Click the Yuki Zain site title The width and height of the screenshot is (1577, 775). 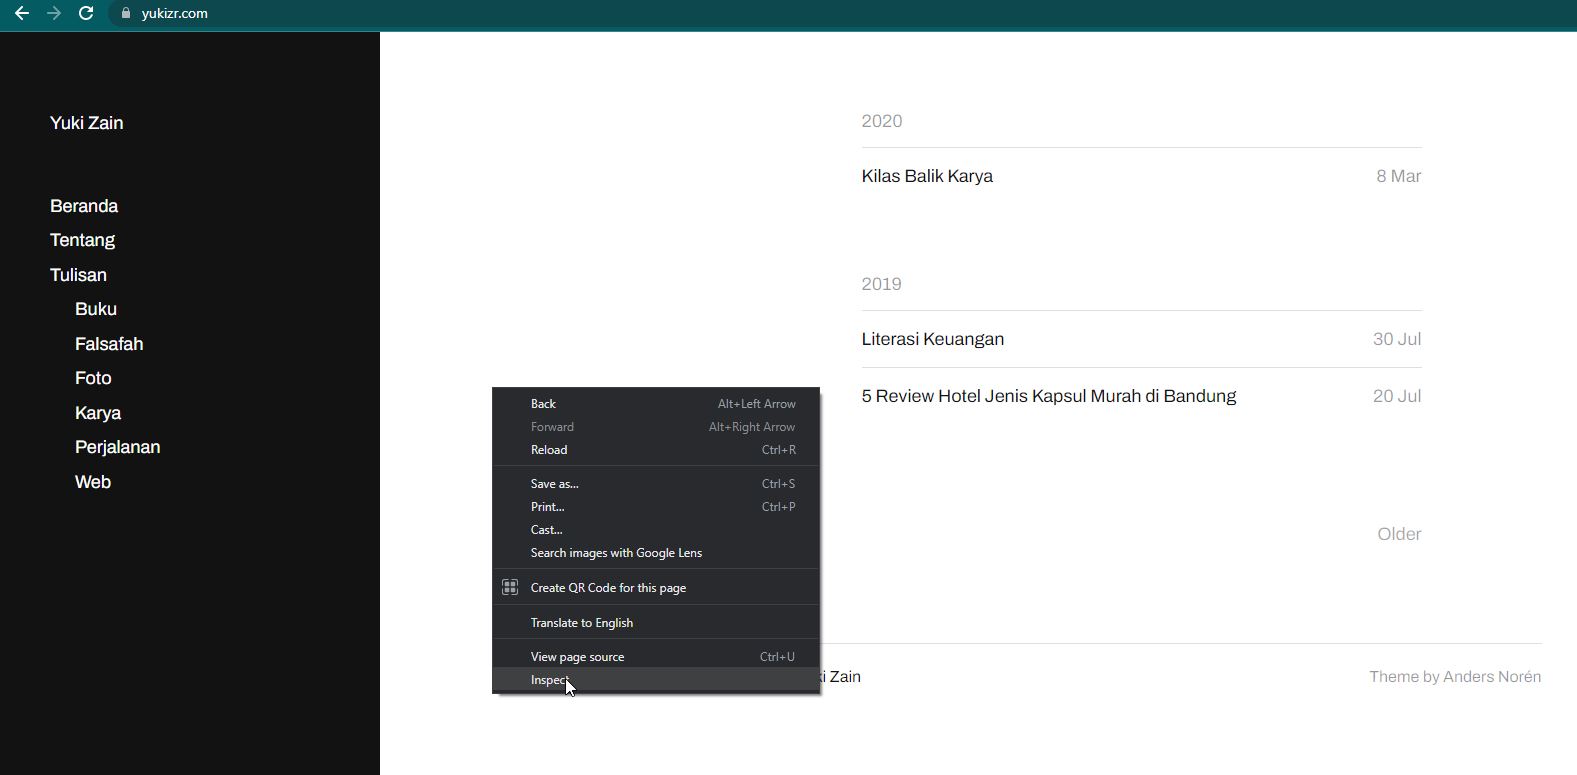tap(87, 123)
